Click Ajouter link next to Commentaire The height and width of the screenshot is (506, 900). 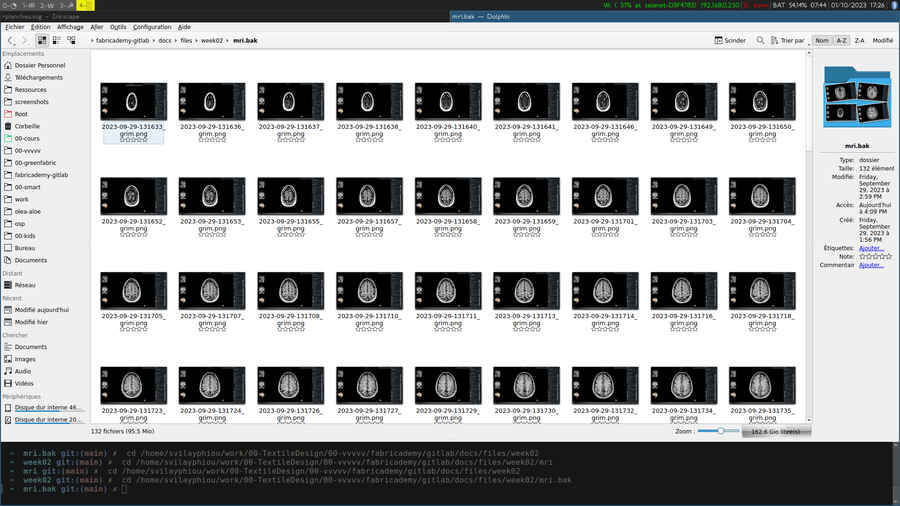(x=871, y=265)
